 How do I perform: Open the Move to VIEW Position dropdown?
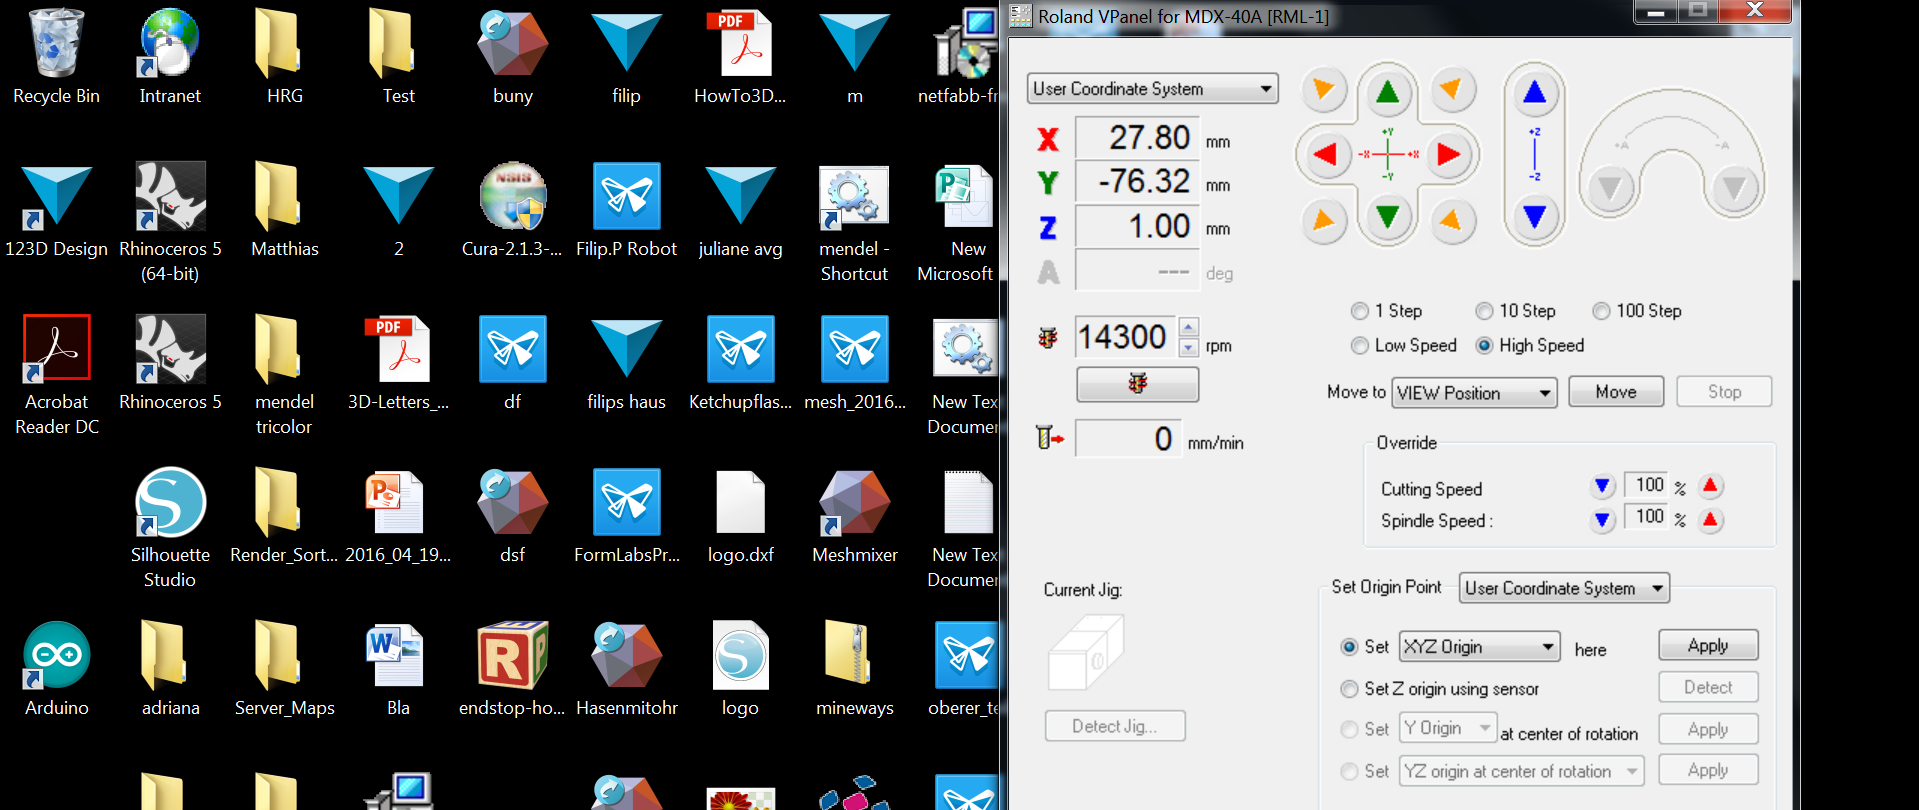(x=1474, y=393)
